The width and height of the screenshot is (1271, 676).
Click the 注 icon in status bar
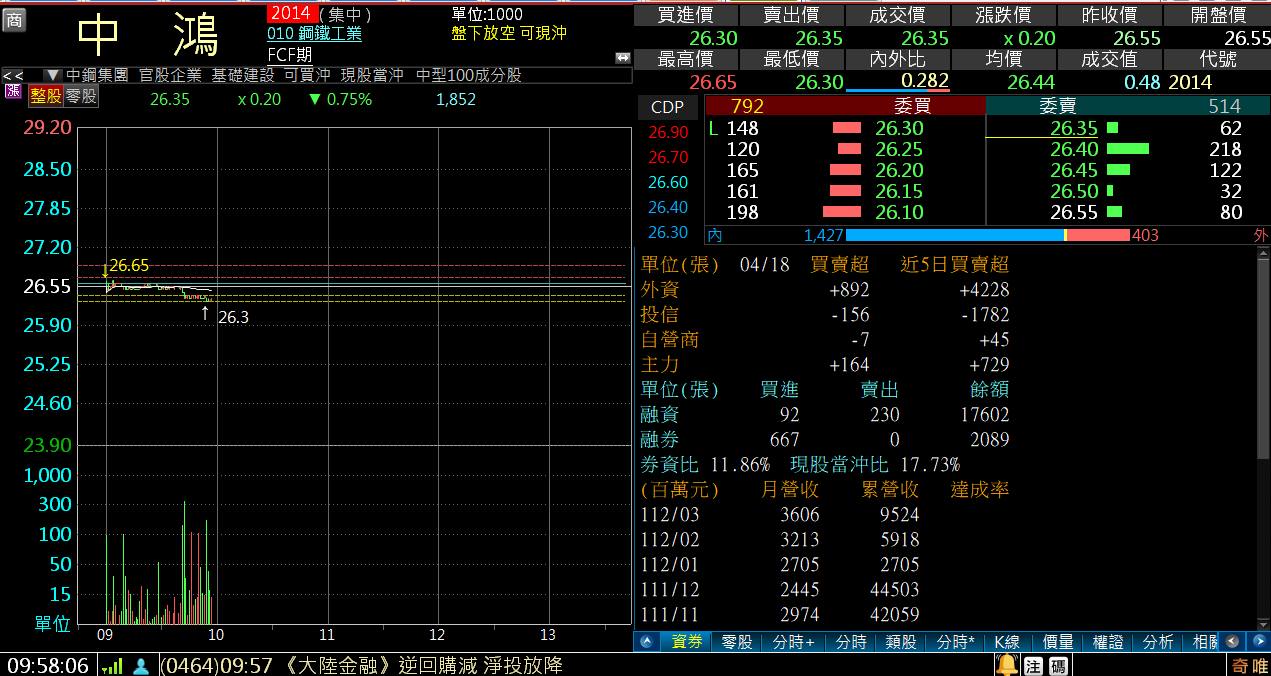[x=1033, y=666]
